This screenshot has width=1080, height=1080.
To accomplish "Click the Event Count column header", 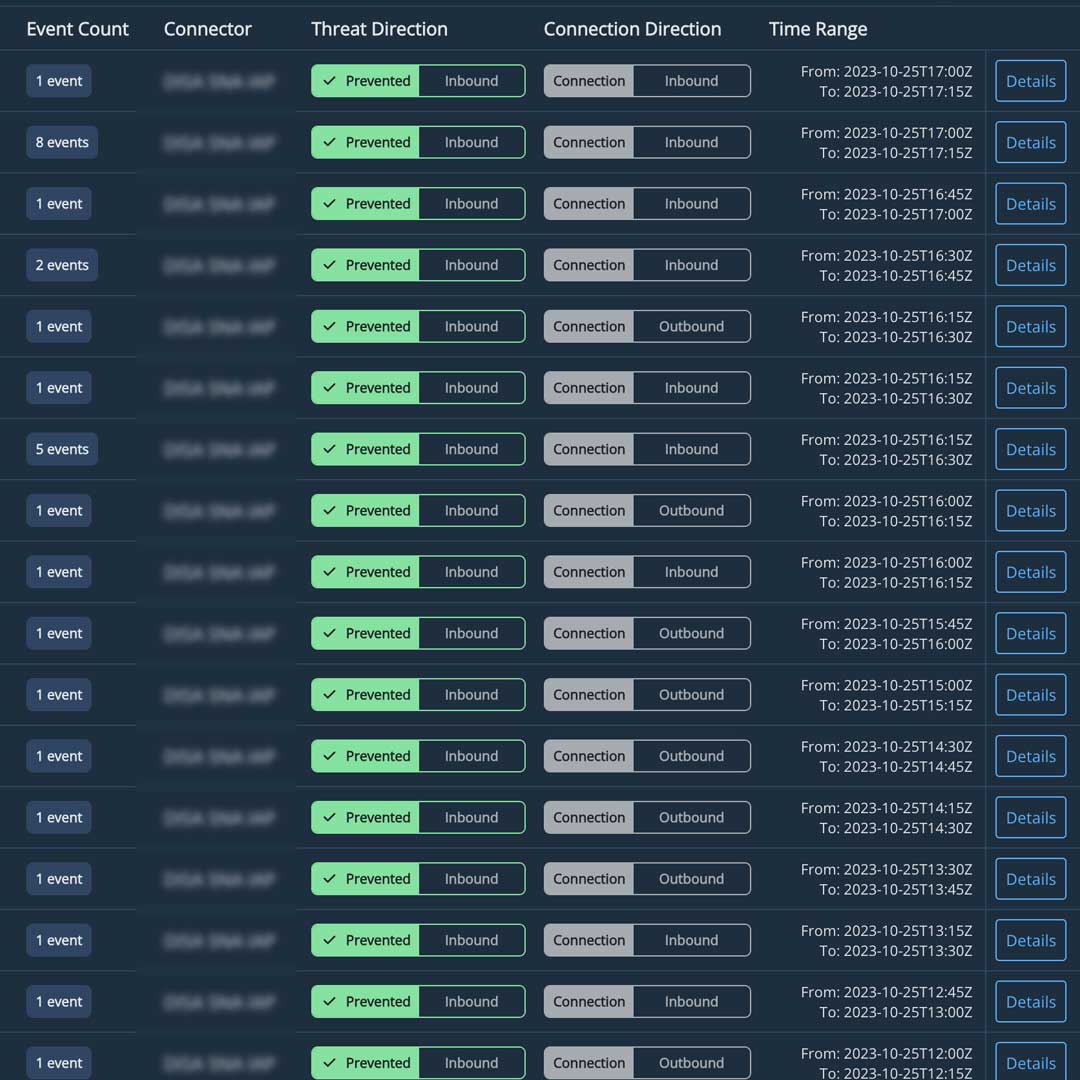I will tap(77, 29).
